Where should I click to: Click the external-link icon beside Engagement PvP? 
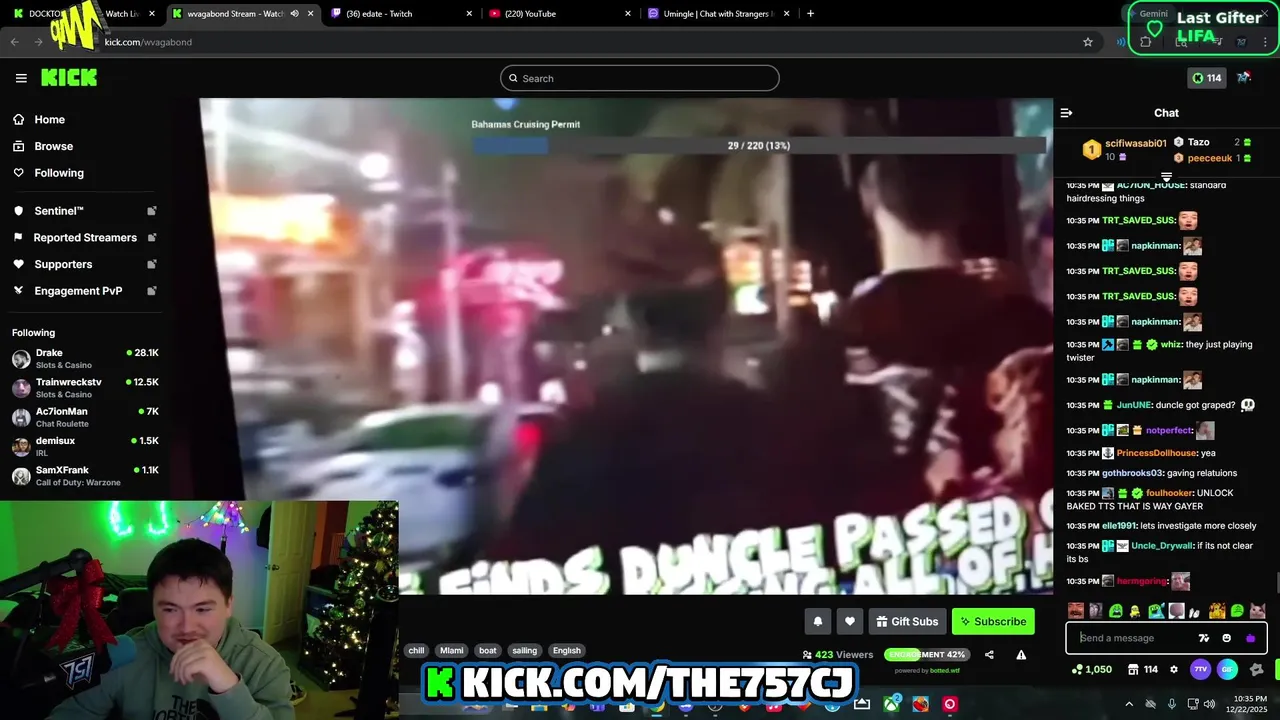tap(152, 291)
